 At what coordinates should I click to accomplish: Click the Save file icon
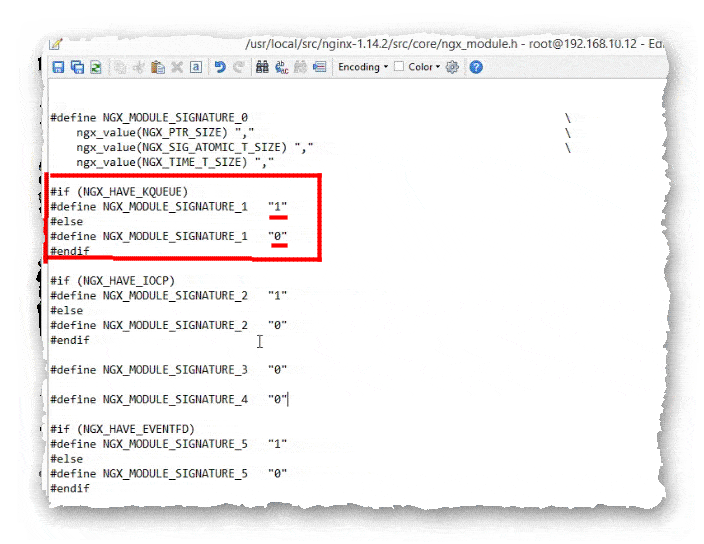point(58,67)
